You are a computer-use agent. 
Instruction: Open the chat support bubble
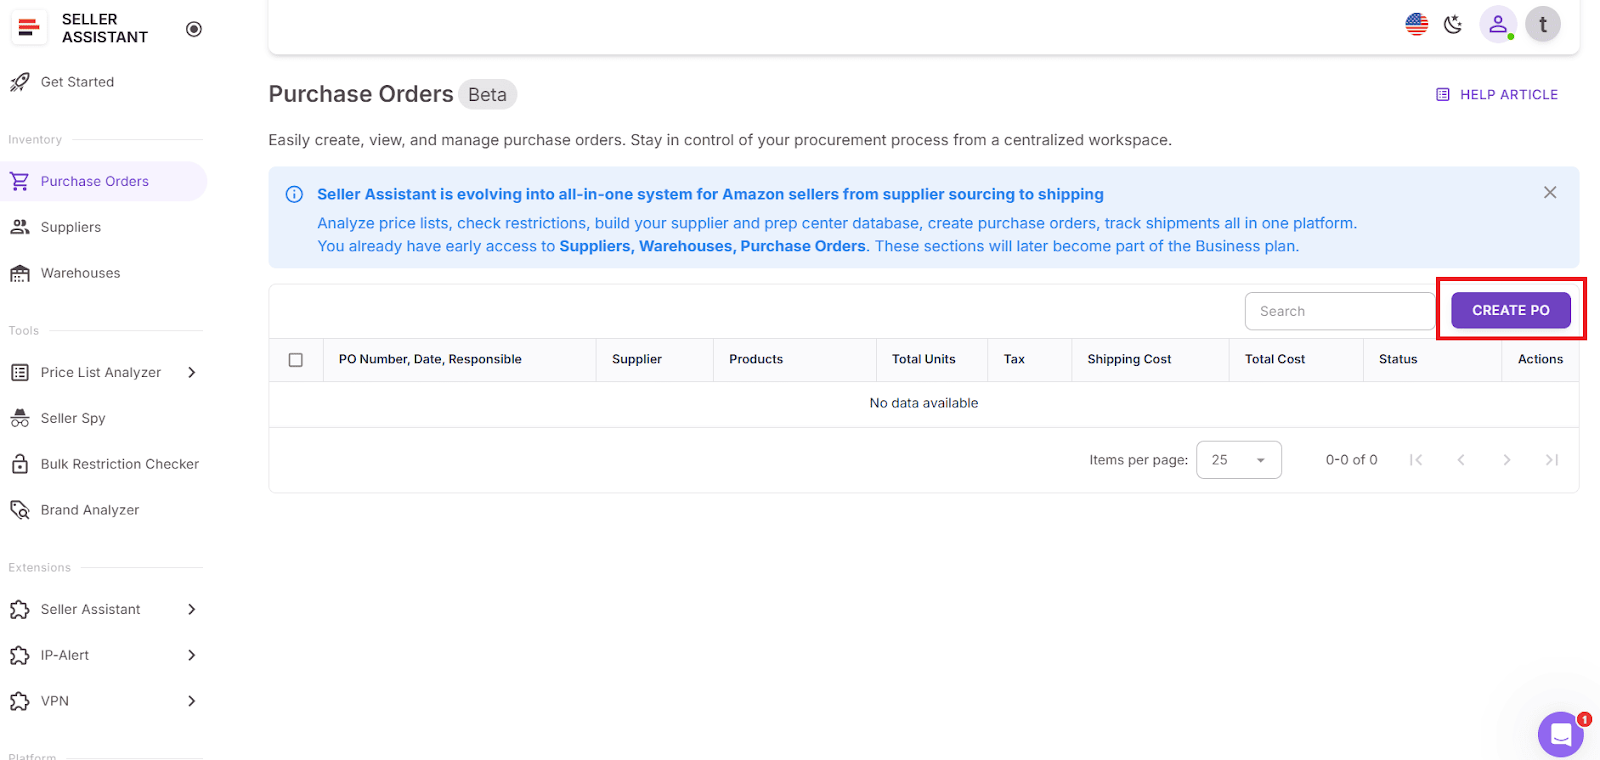click(x=1560, y=735)
